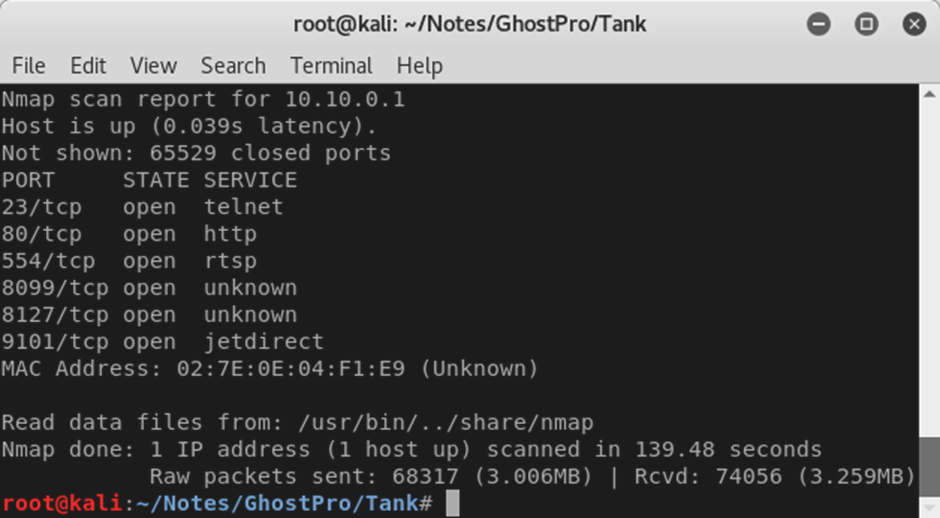
Task: Close the terminal window
Action: 914,24
